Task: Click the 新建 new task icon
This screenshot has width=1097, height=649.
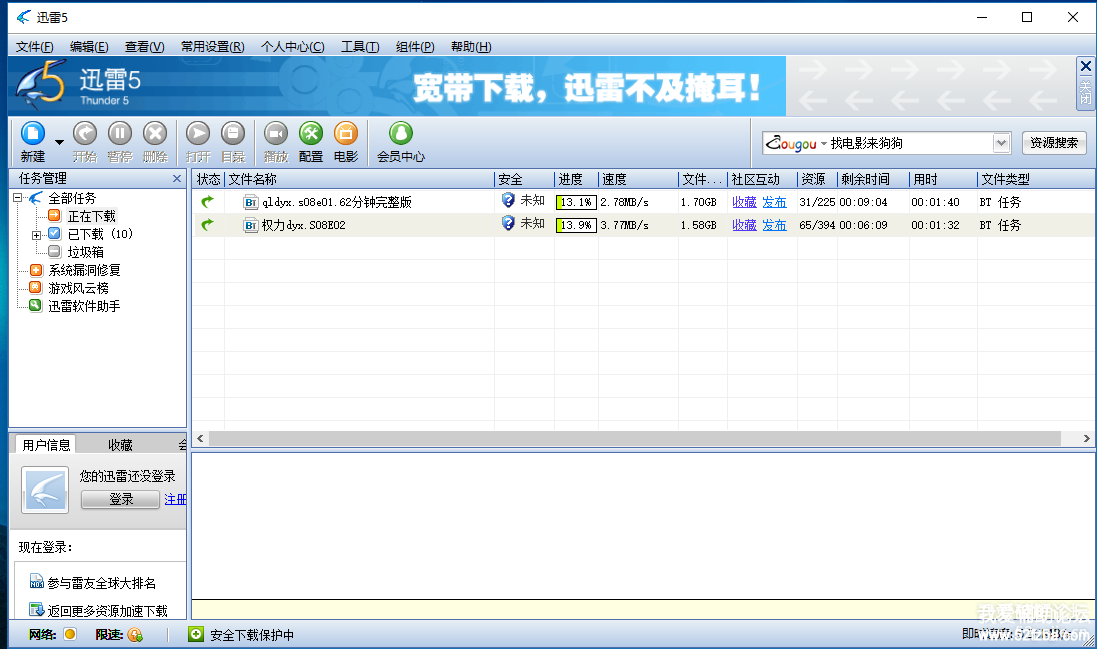Action: pos(33,133)
